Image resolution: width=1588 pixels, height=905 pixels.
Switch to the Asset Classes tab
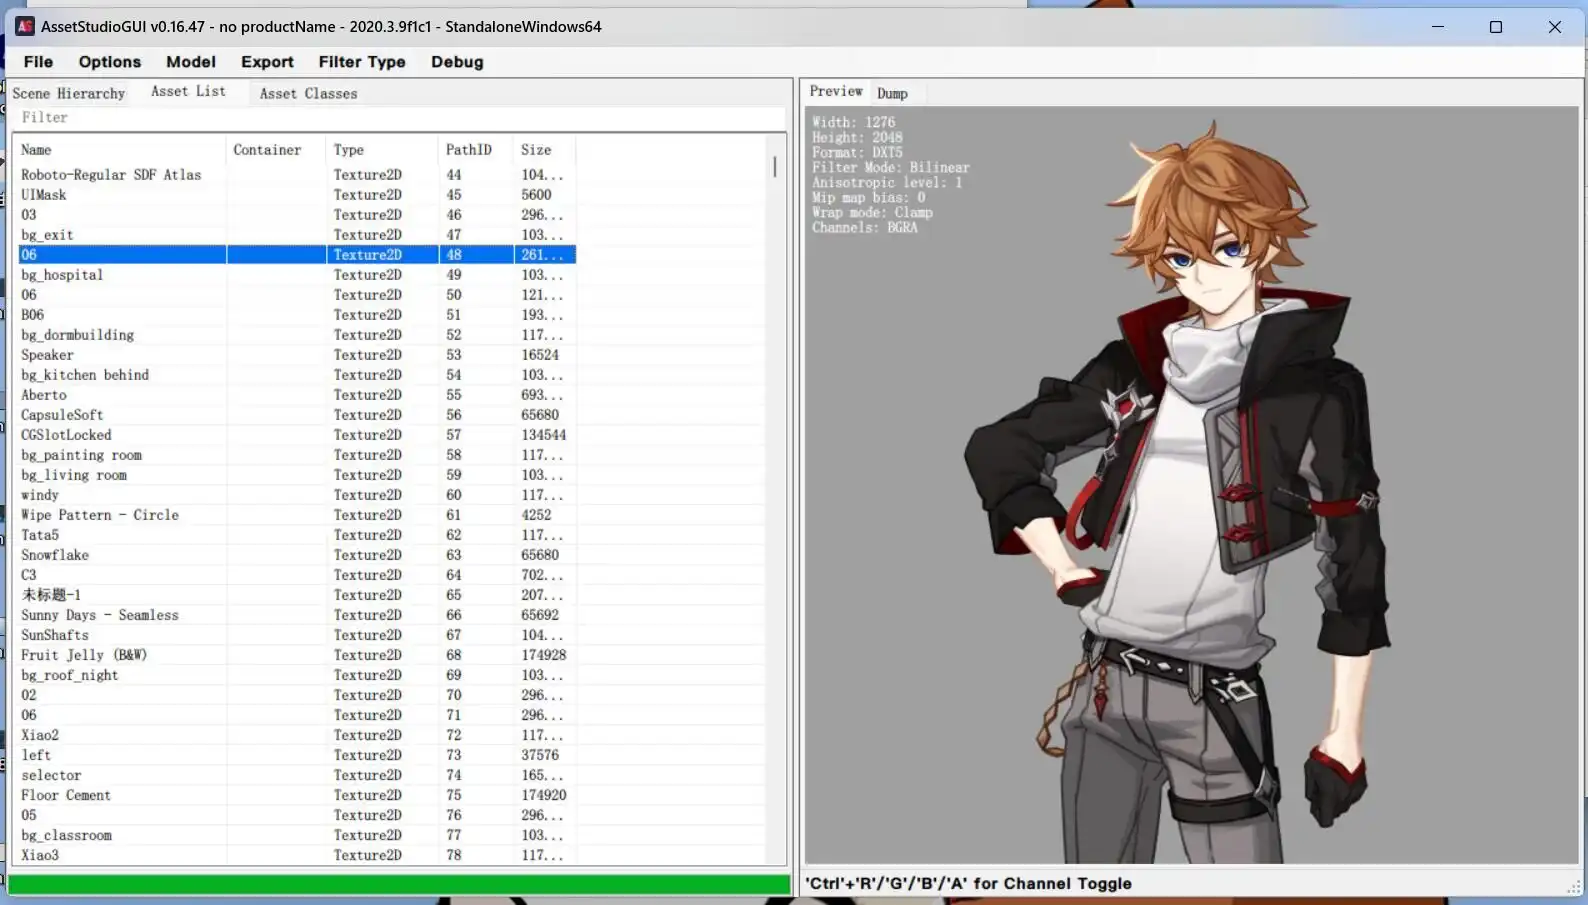(x=308, y=93)
